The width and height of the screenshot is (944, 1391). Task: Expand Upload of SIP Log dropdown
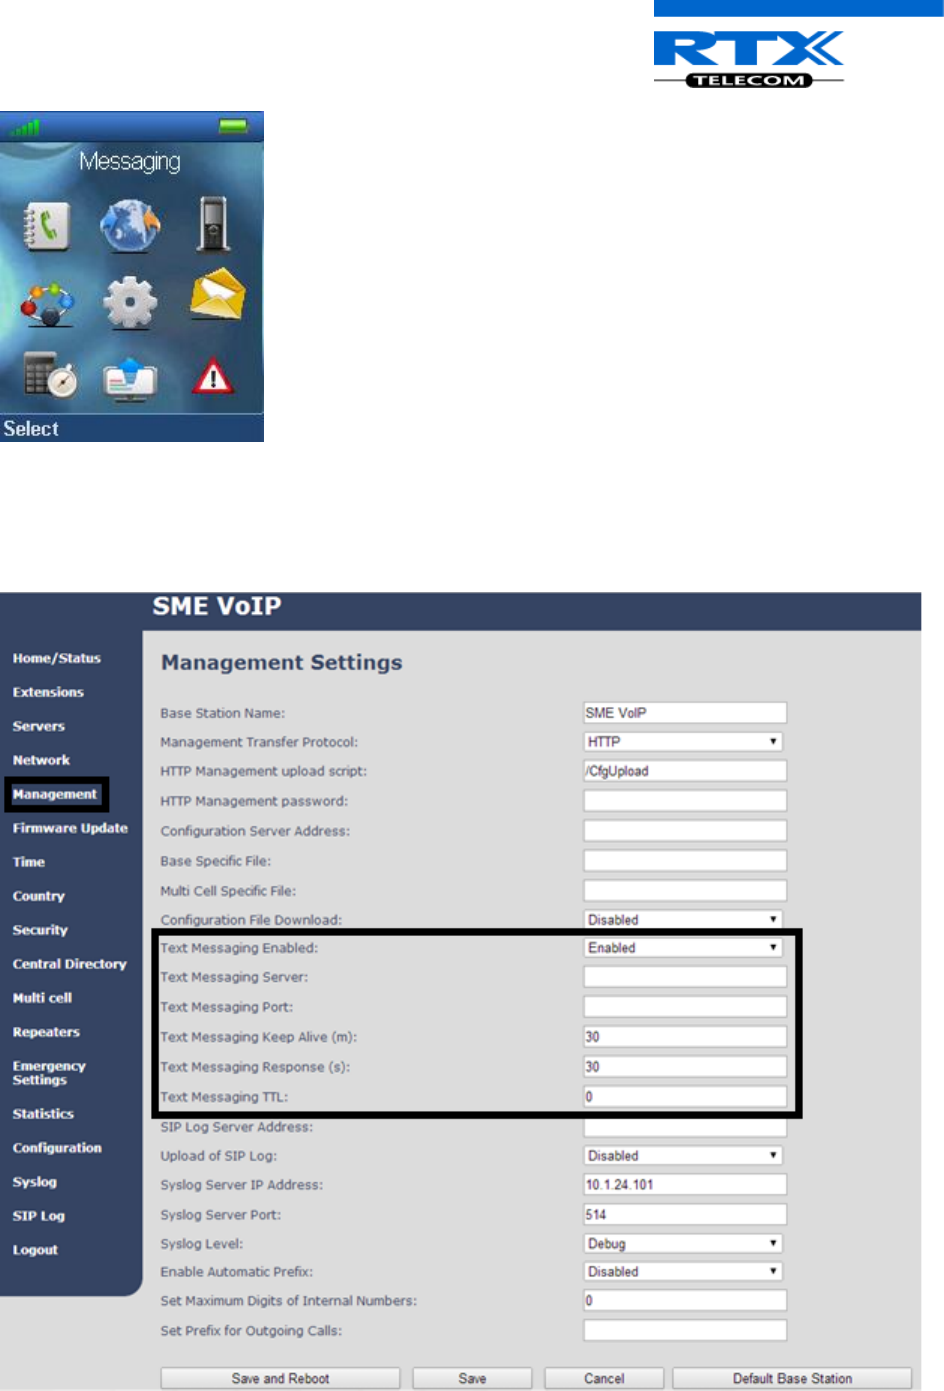click(683, 1156)
